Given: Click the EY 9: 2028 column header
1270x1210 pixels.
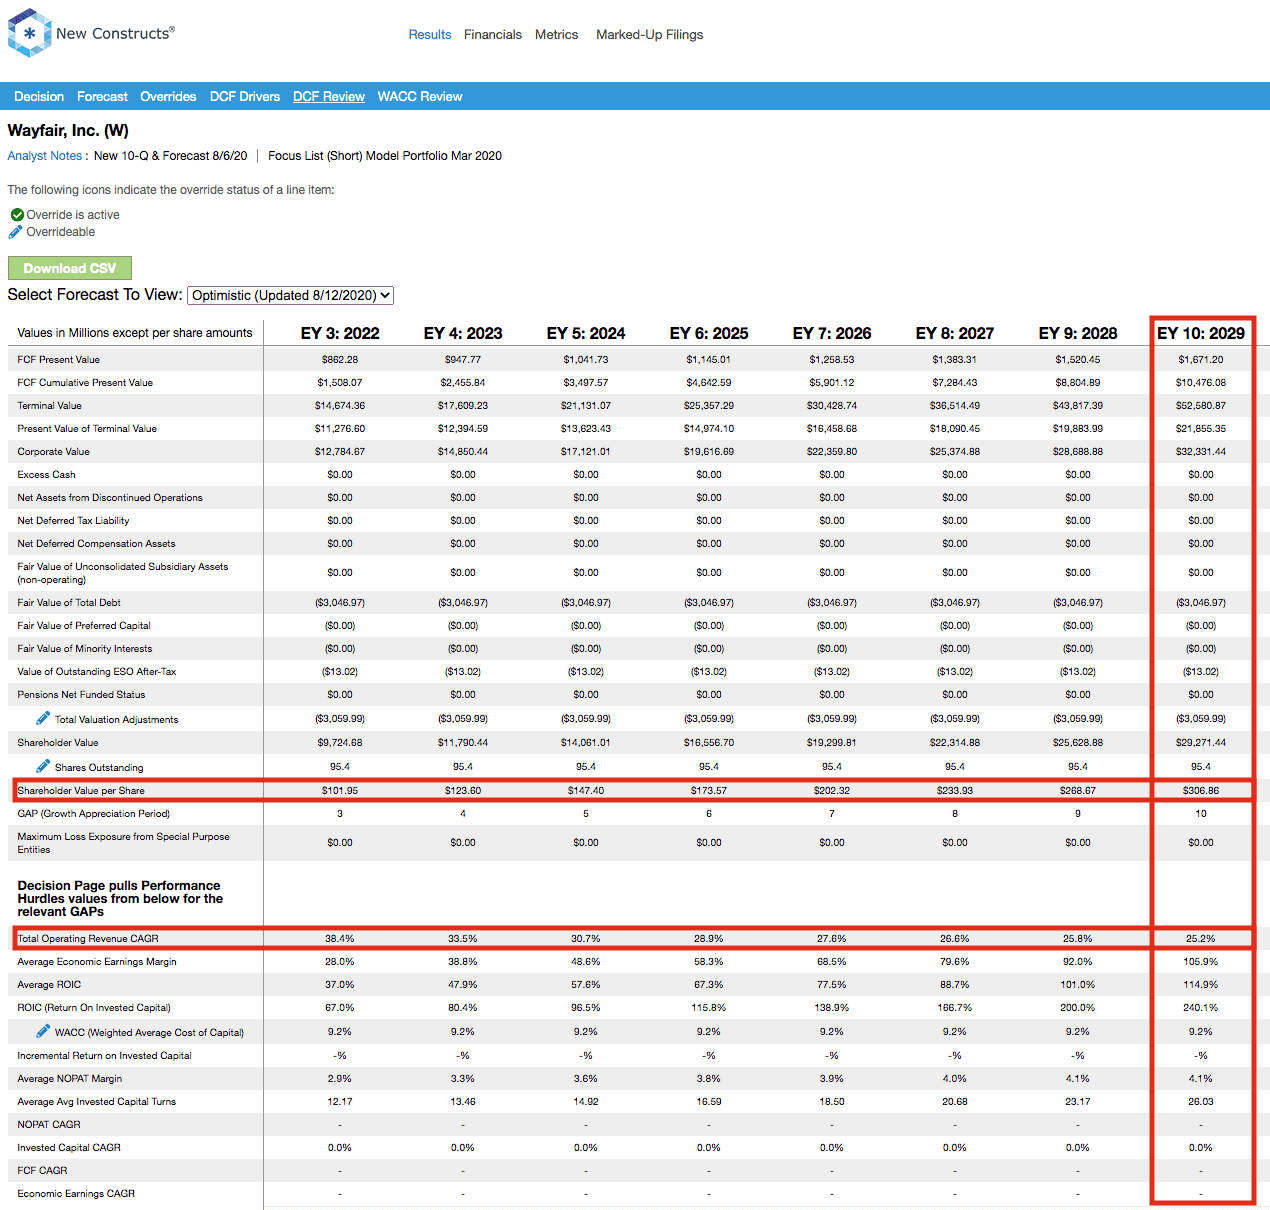Looking at the screenshot, I should pyautogui.click(x=1078, y=333).
